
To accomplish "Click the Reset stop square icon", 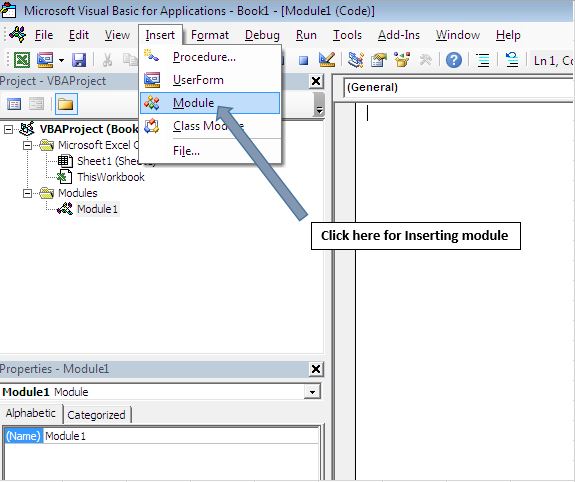I will [303, 60].
